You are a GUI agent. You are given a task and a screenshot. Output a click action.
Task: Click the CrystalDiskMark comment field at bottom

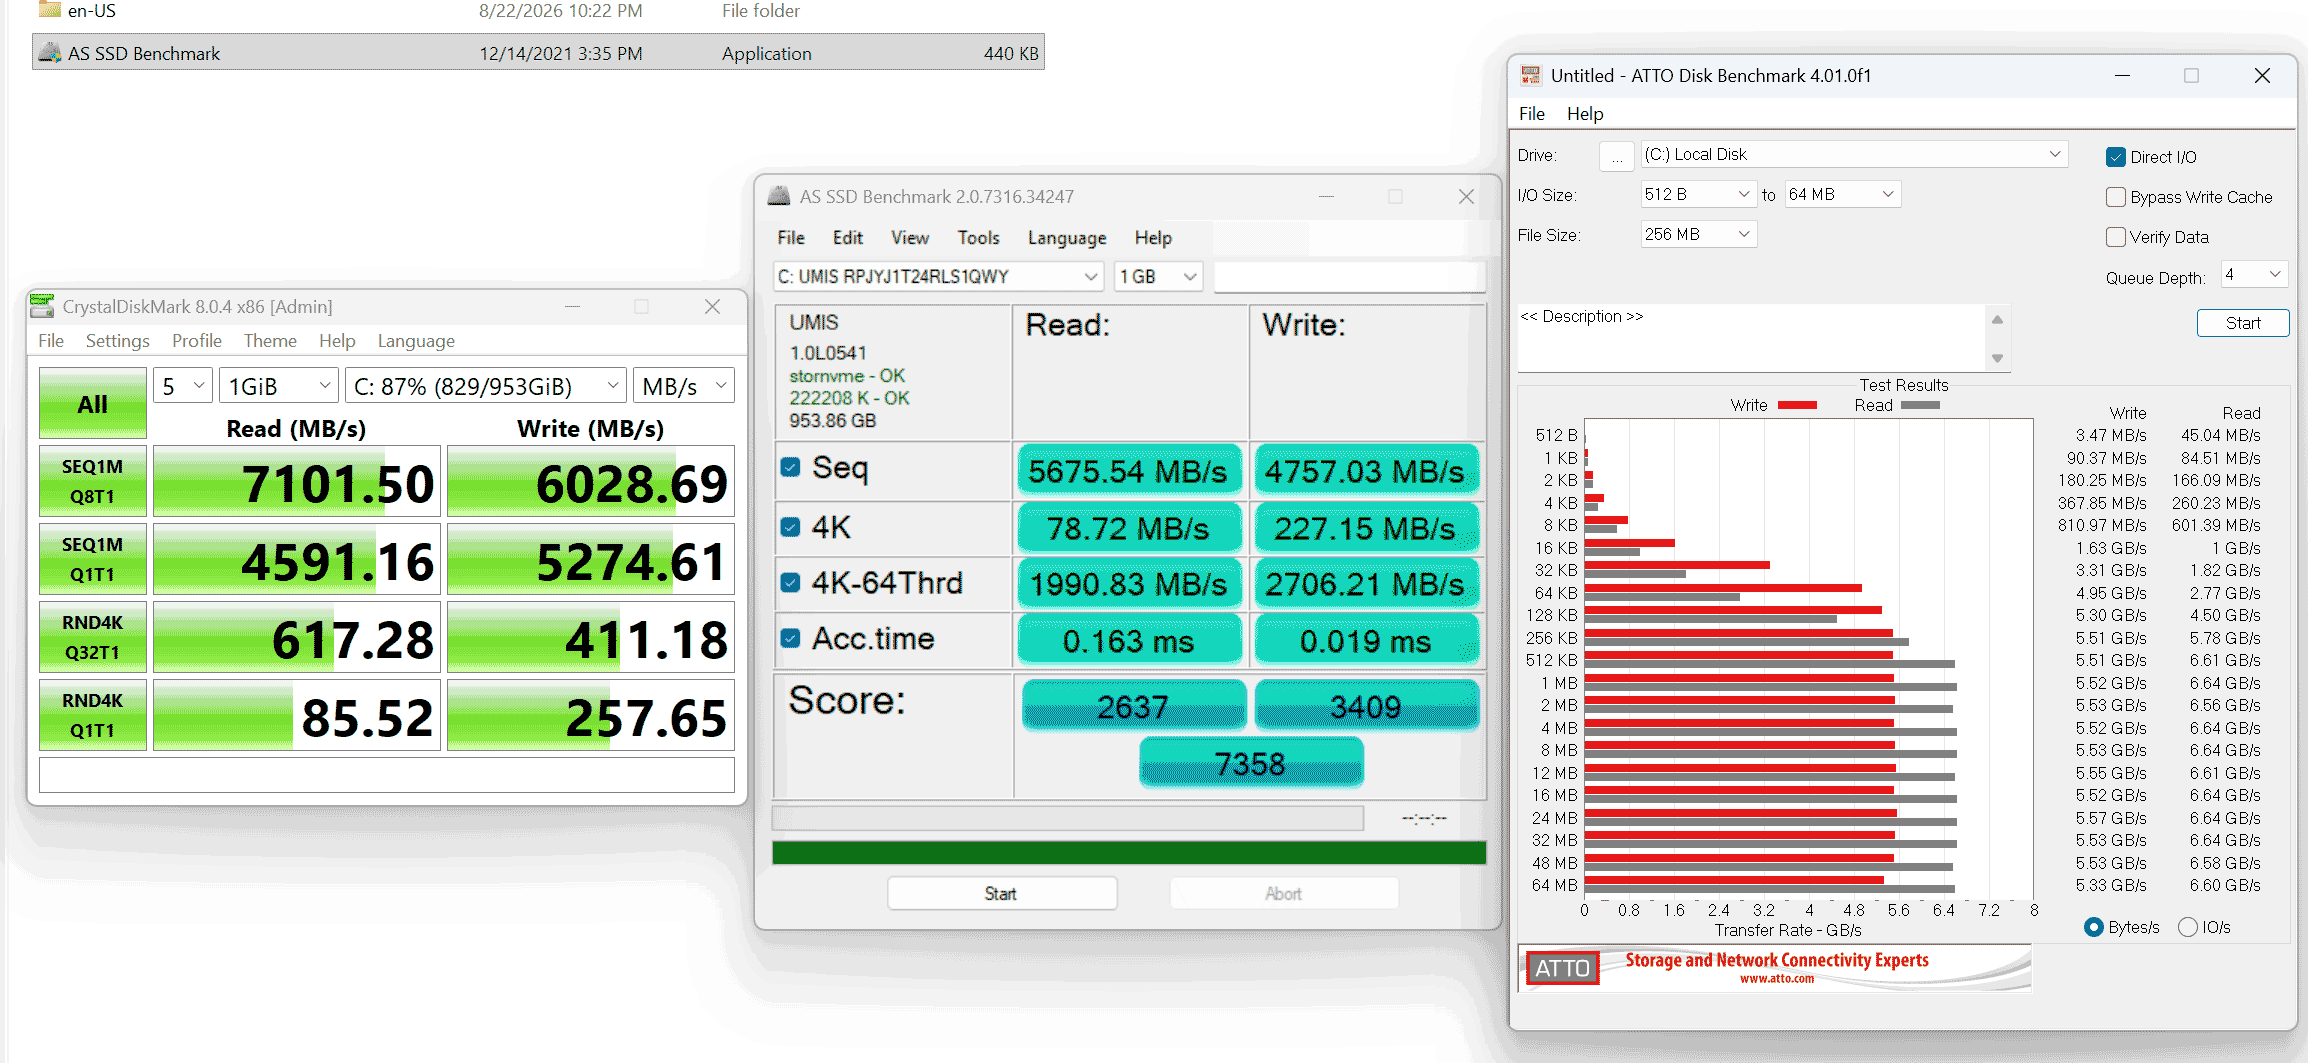387,775
